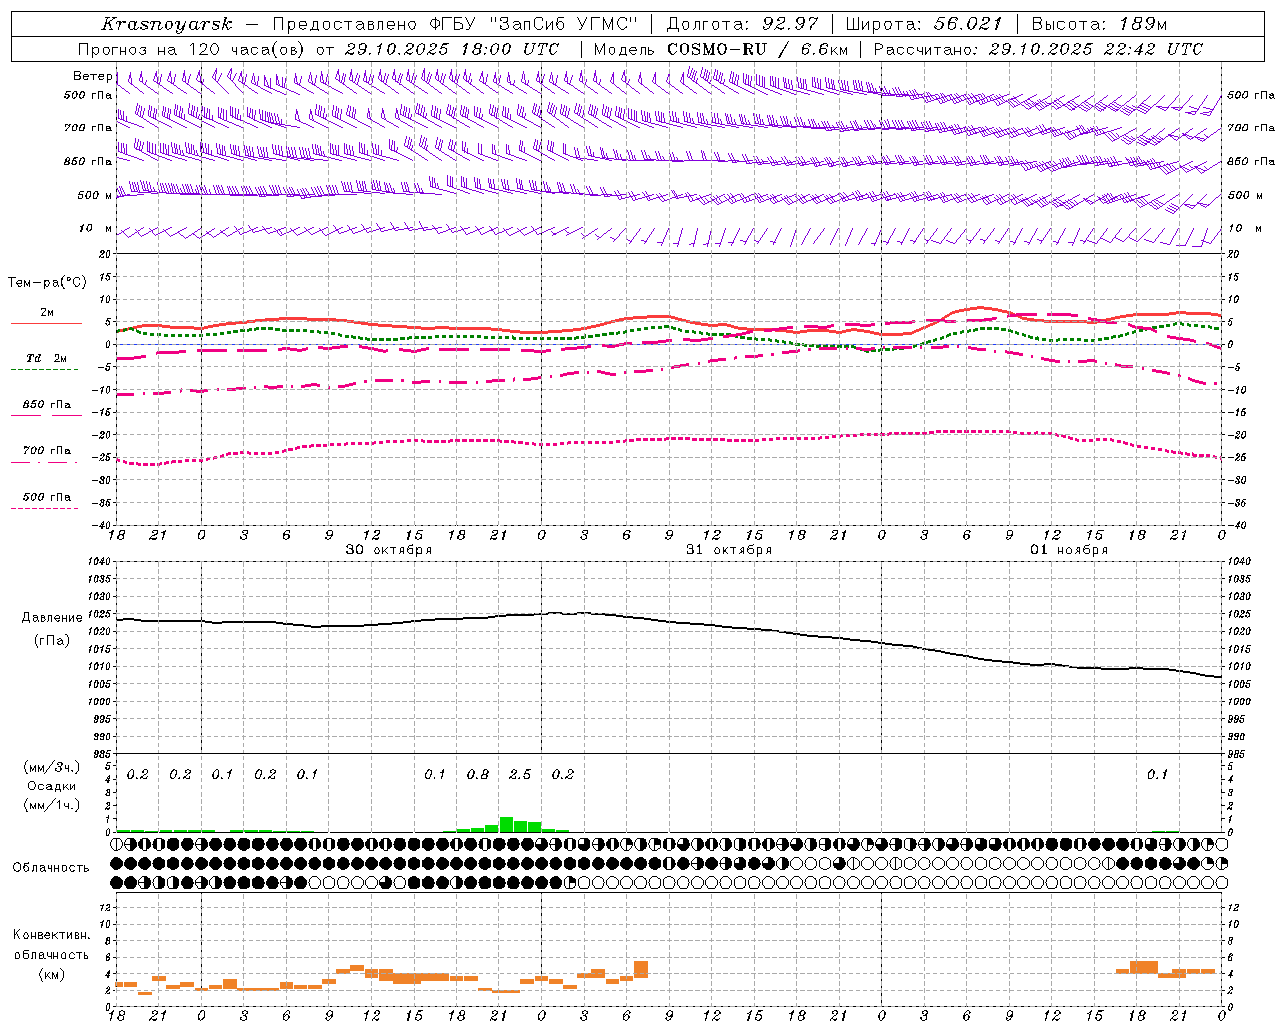Click the 31 октября date label
Viewport: 1280px width, 1024px height.
729,550
